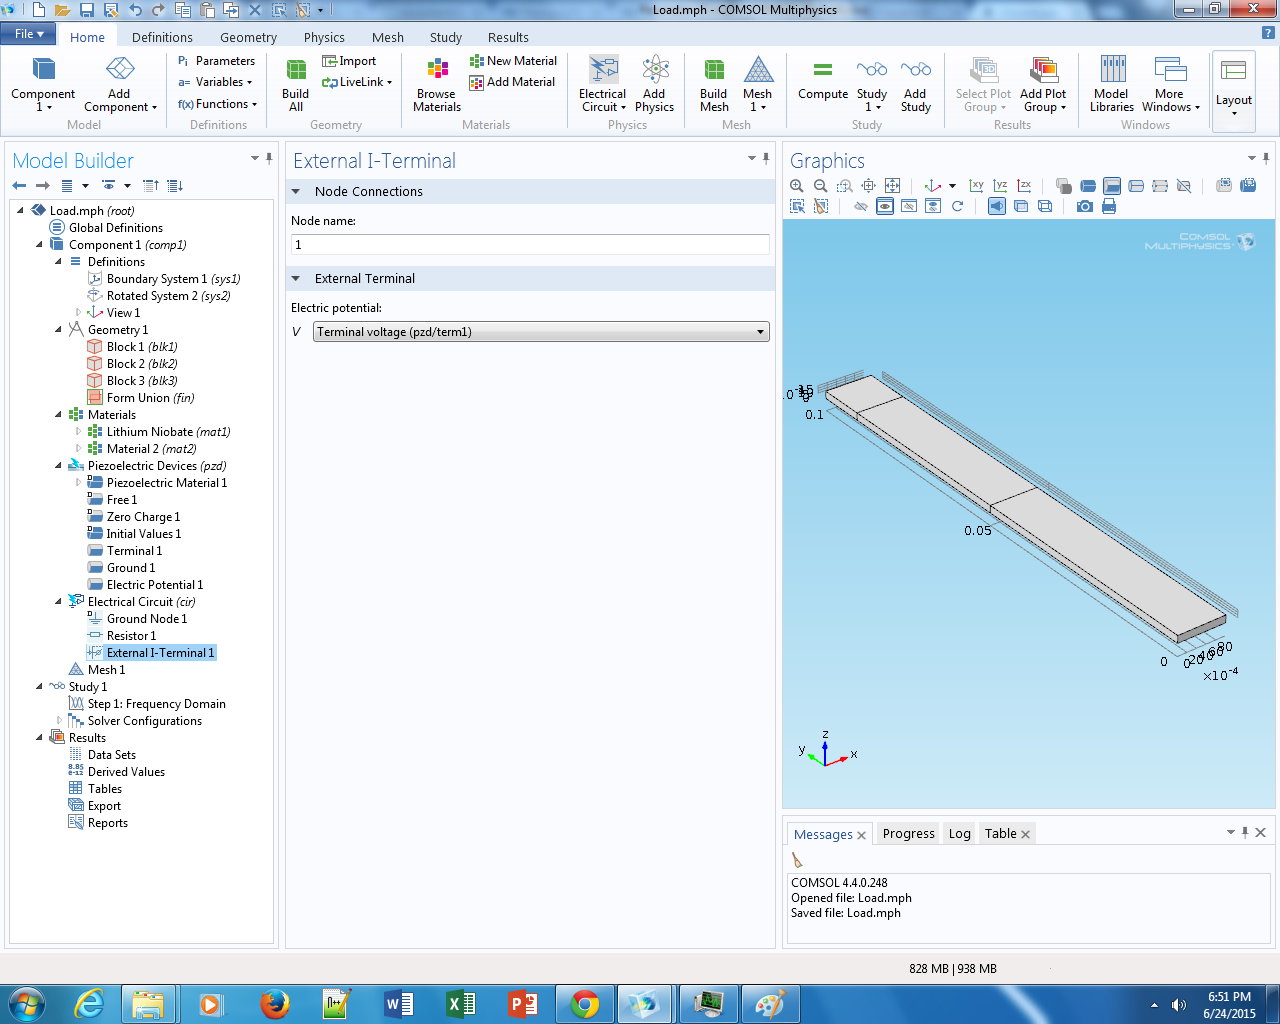Screen dimensions: 1280x1024
Task: Open the Geometry ribbon tab
Action: click(248, 37)
